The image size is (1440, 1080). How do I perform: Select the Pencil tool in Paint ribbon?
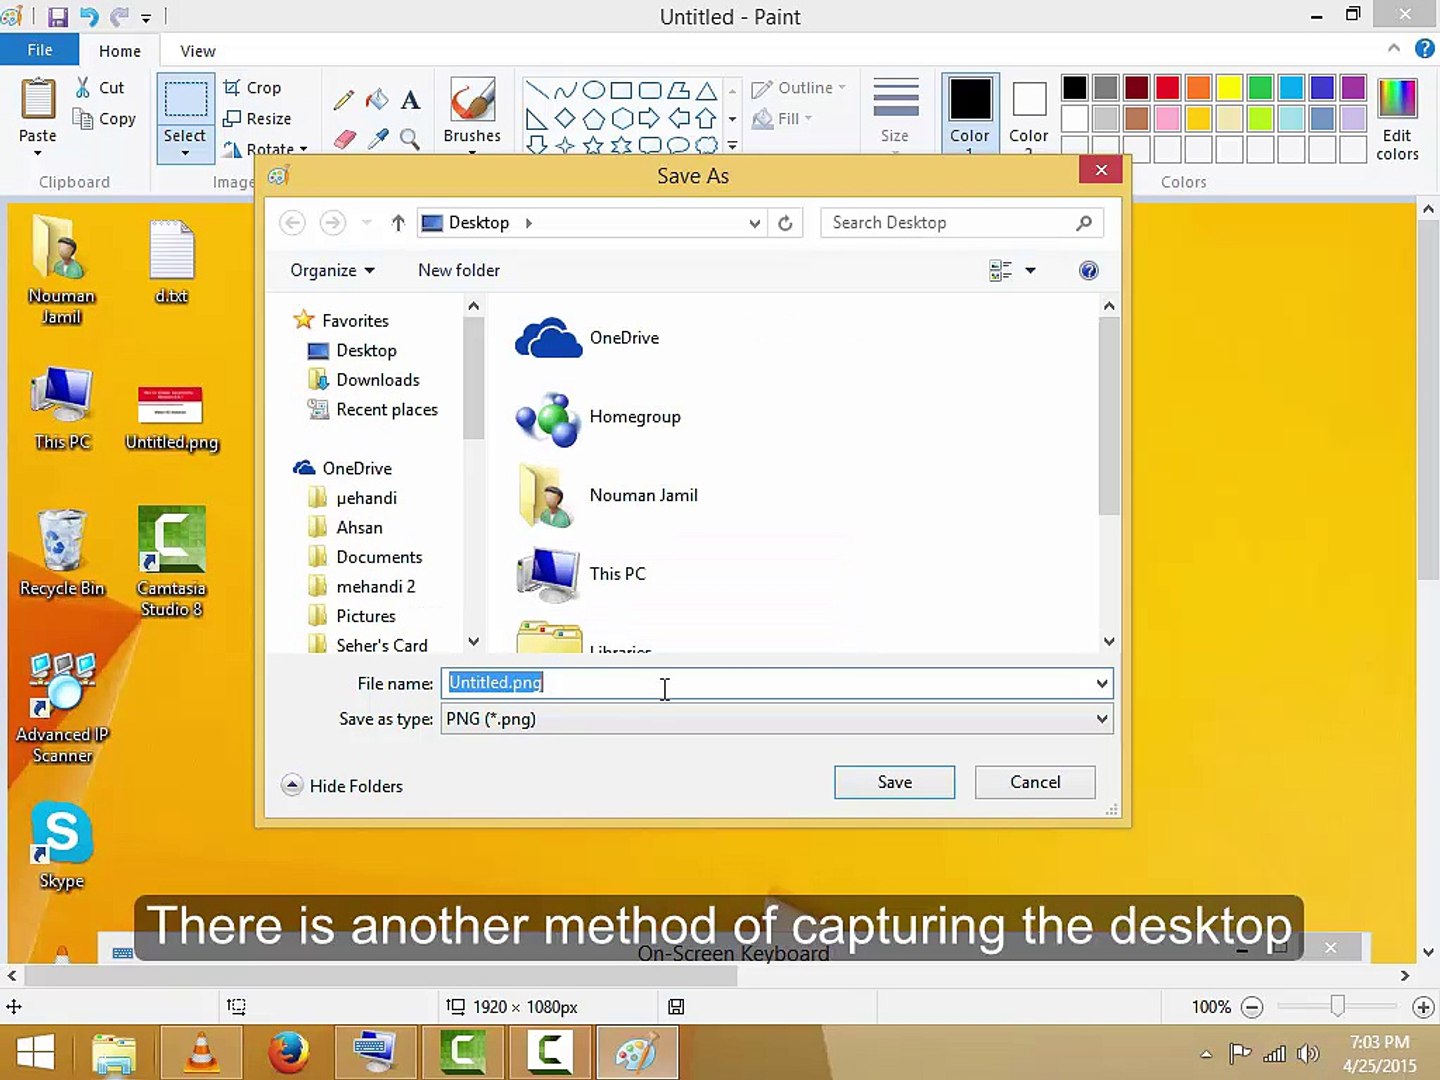pos(343,100)
